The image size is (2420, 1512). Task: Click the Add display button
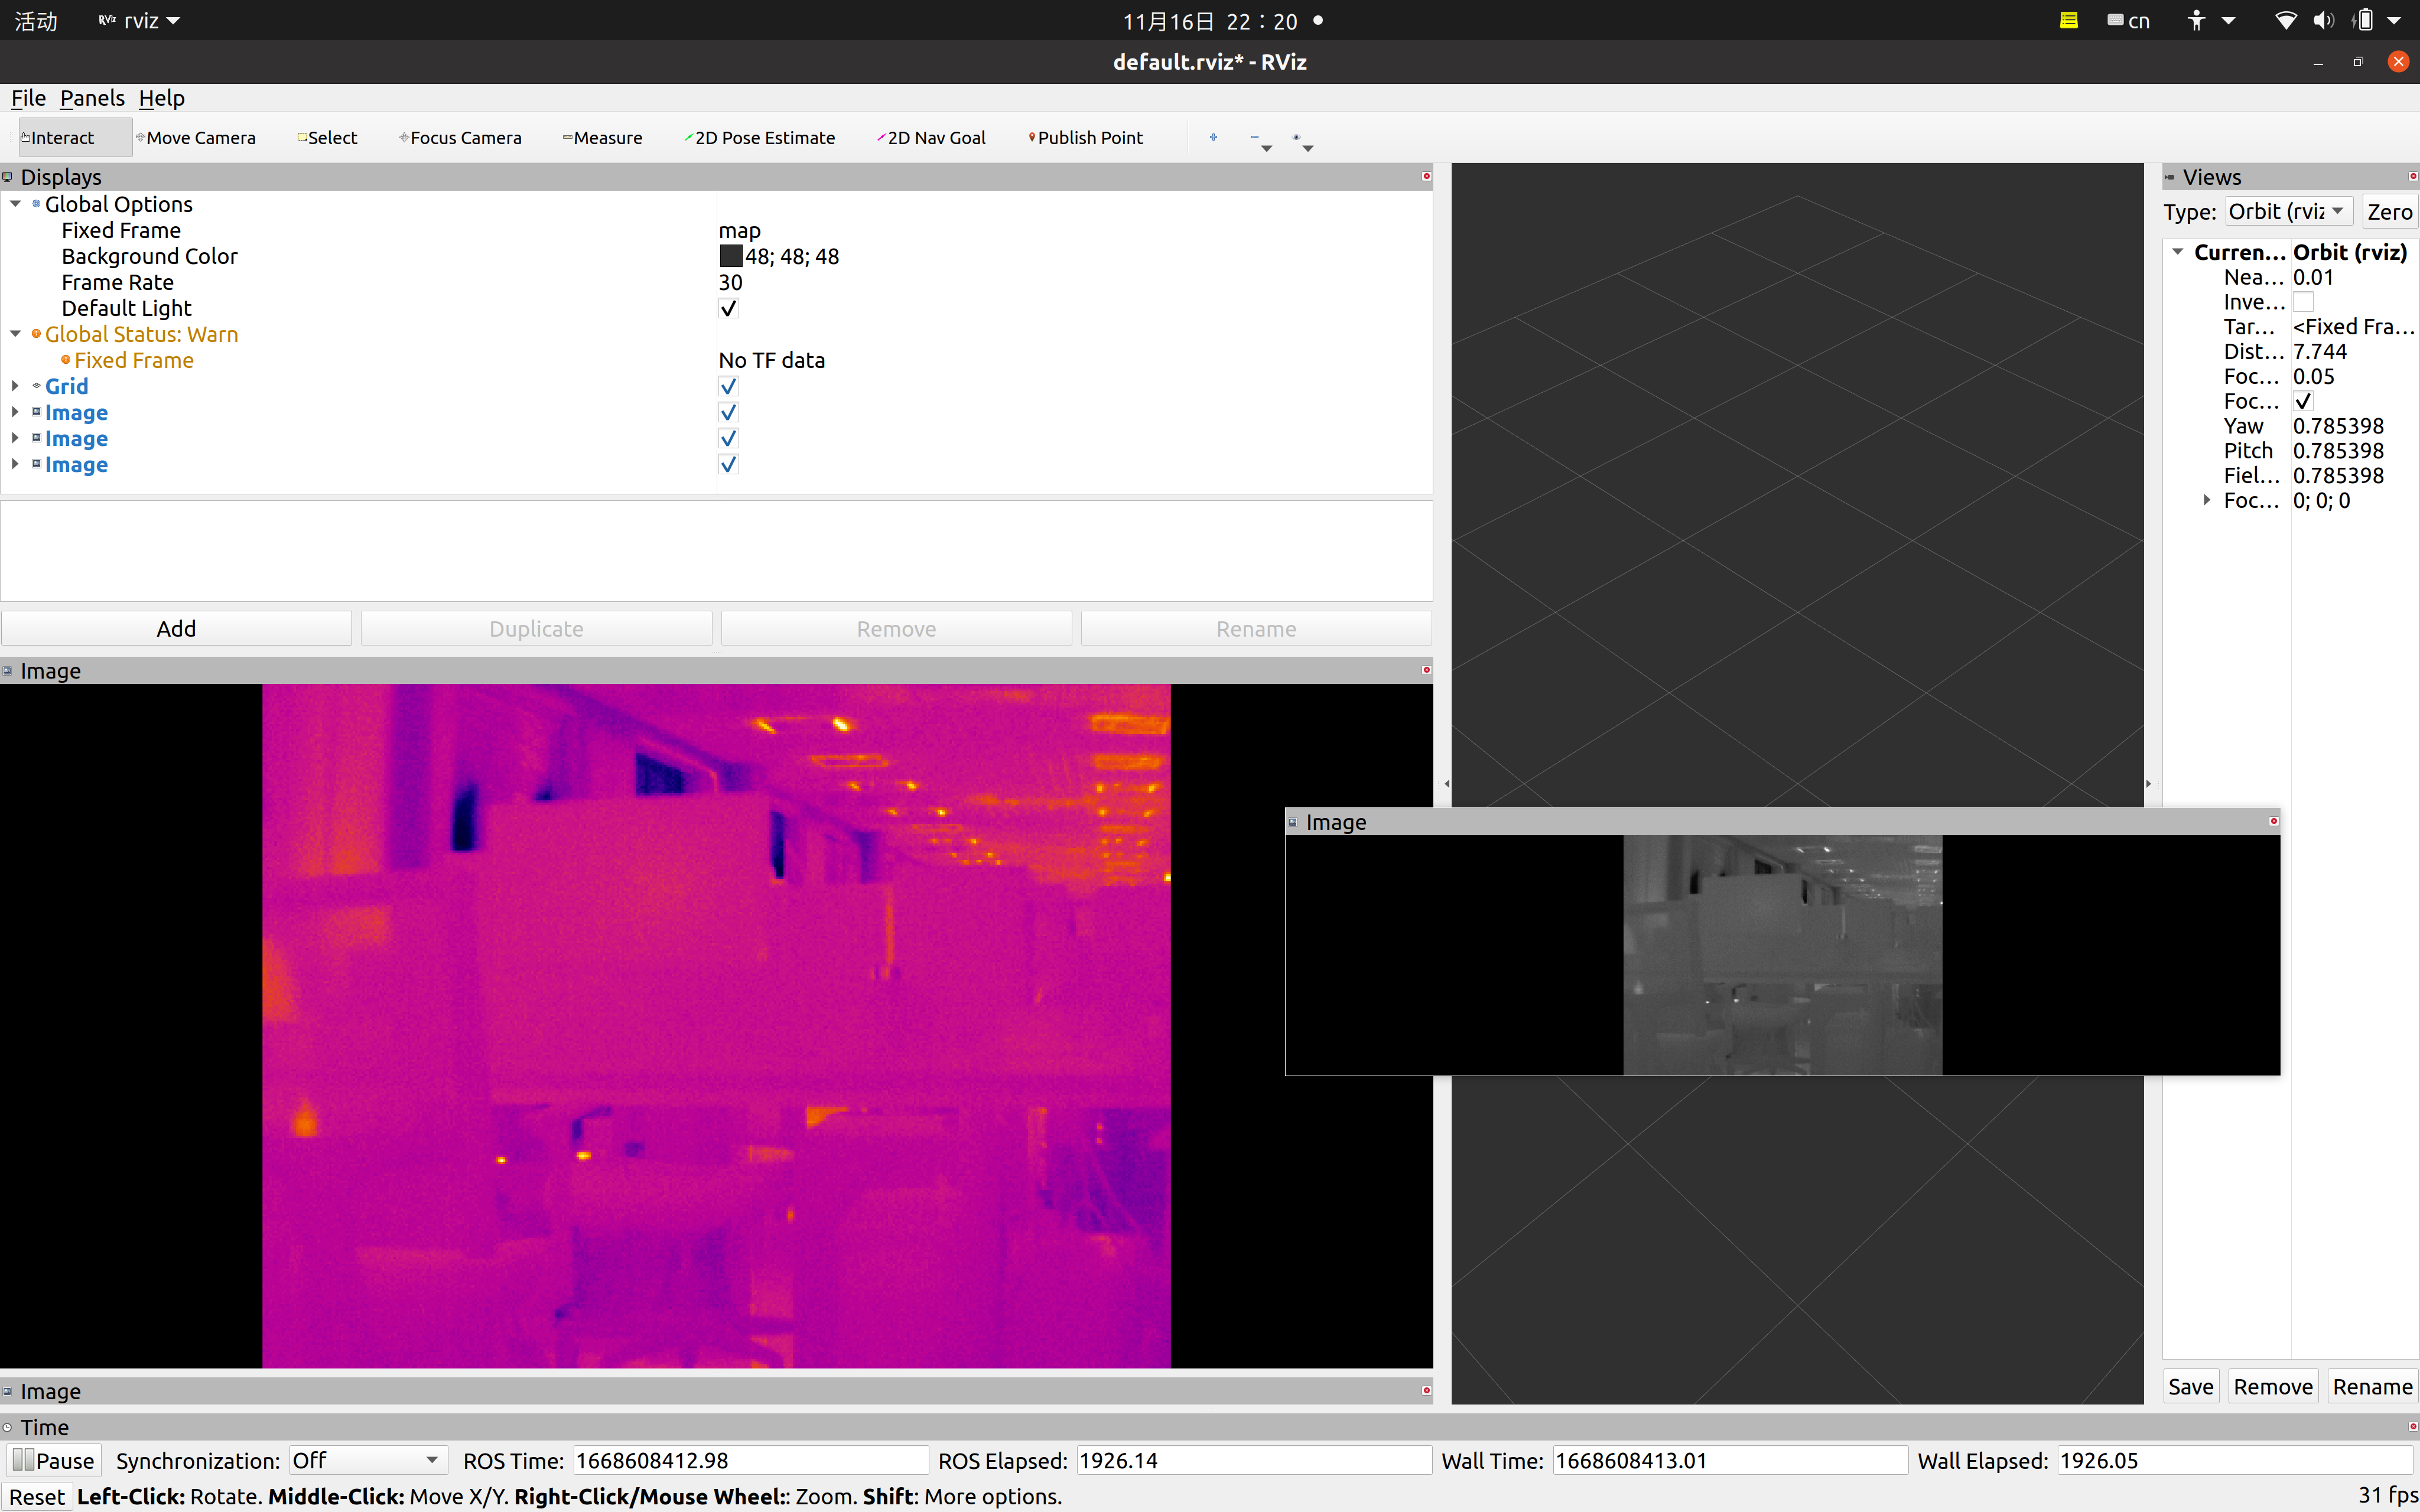(x=176, y=629)
